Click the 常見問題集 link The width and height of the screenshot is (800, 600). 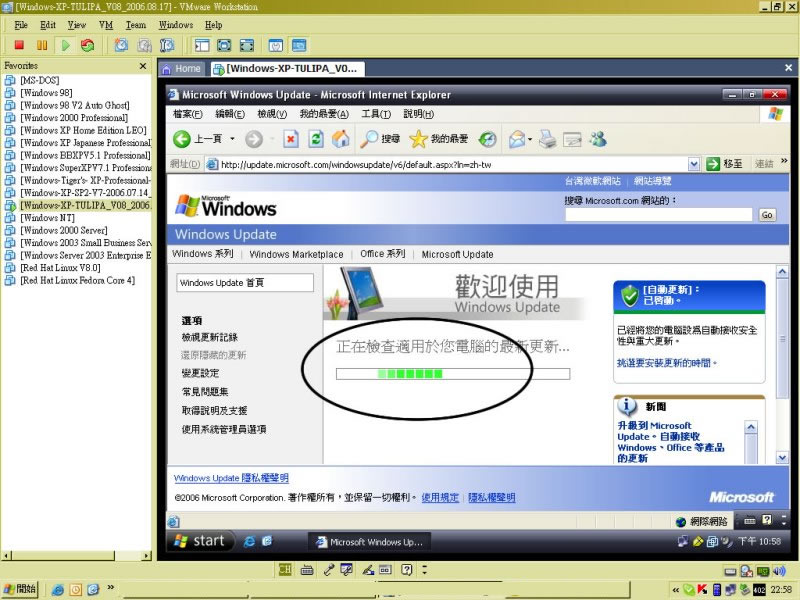(x=205, y=392)
